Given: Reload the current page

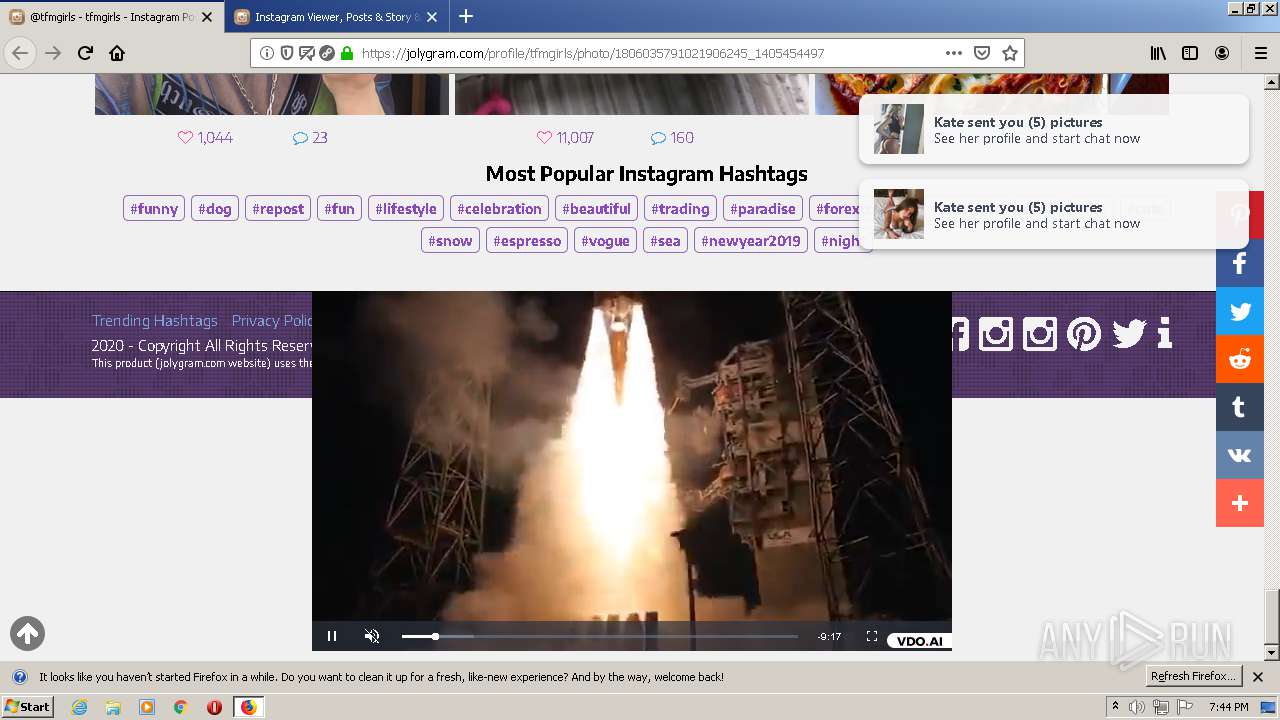Looking at the screenshot, I should click(85, 53).
